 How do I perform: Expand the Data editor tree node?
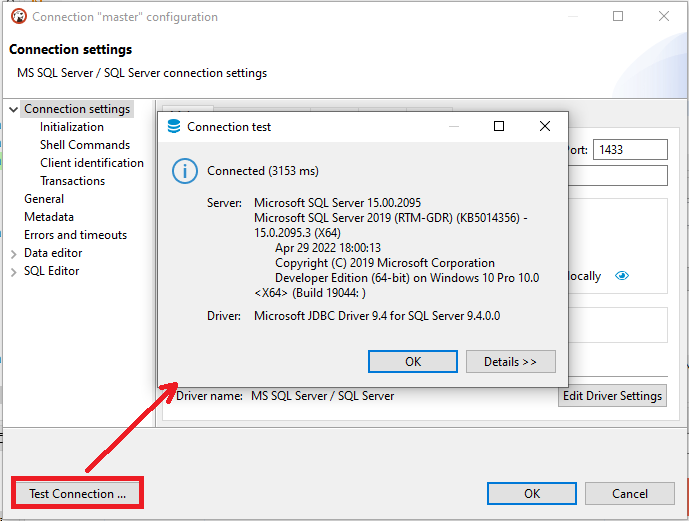[14, 254]
